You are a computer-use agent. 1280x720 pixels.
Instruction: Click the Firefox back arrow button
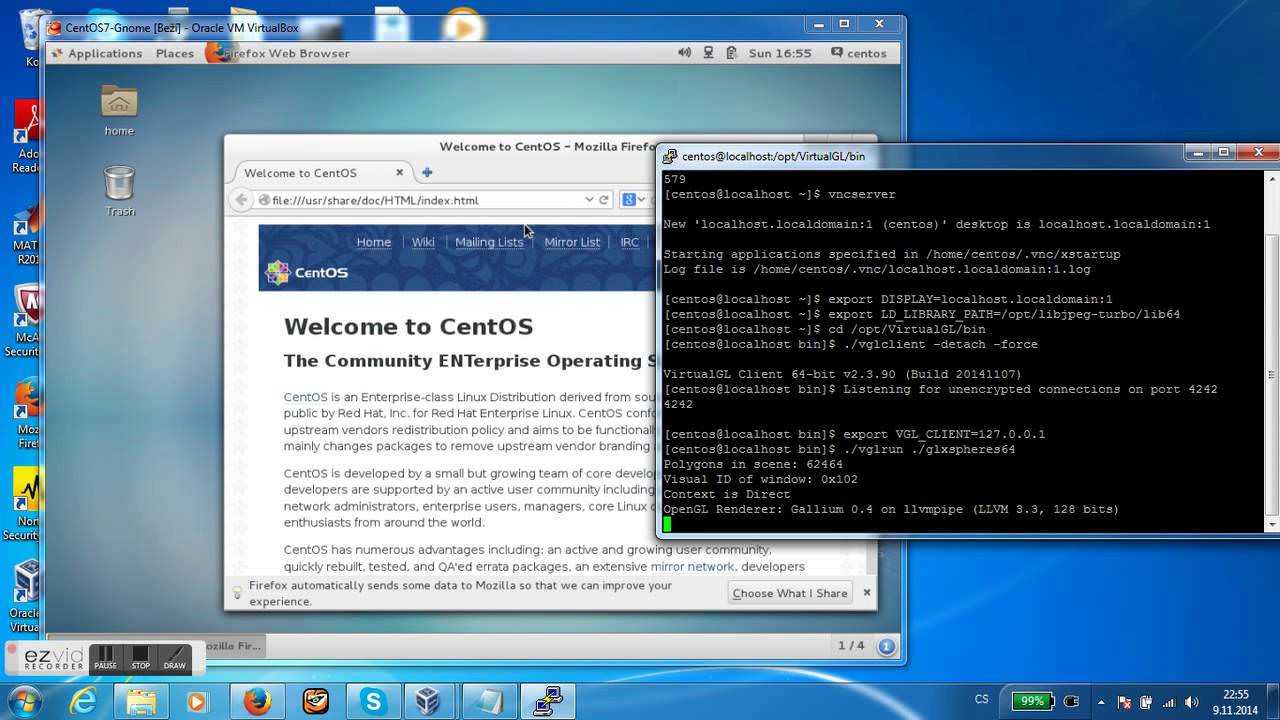pyautogui.click(x=241, y=200)
